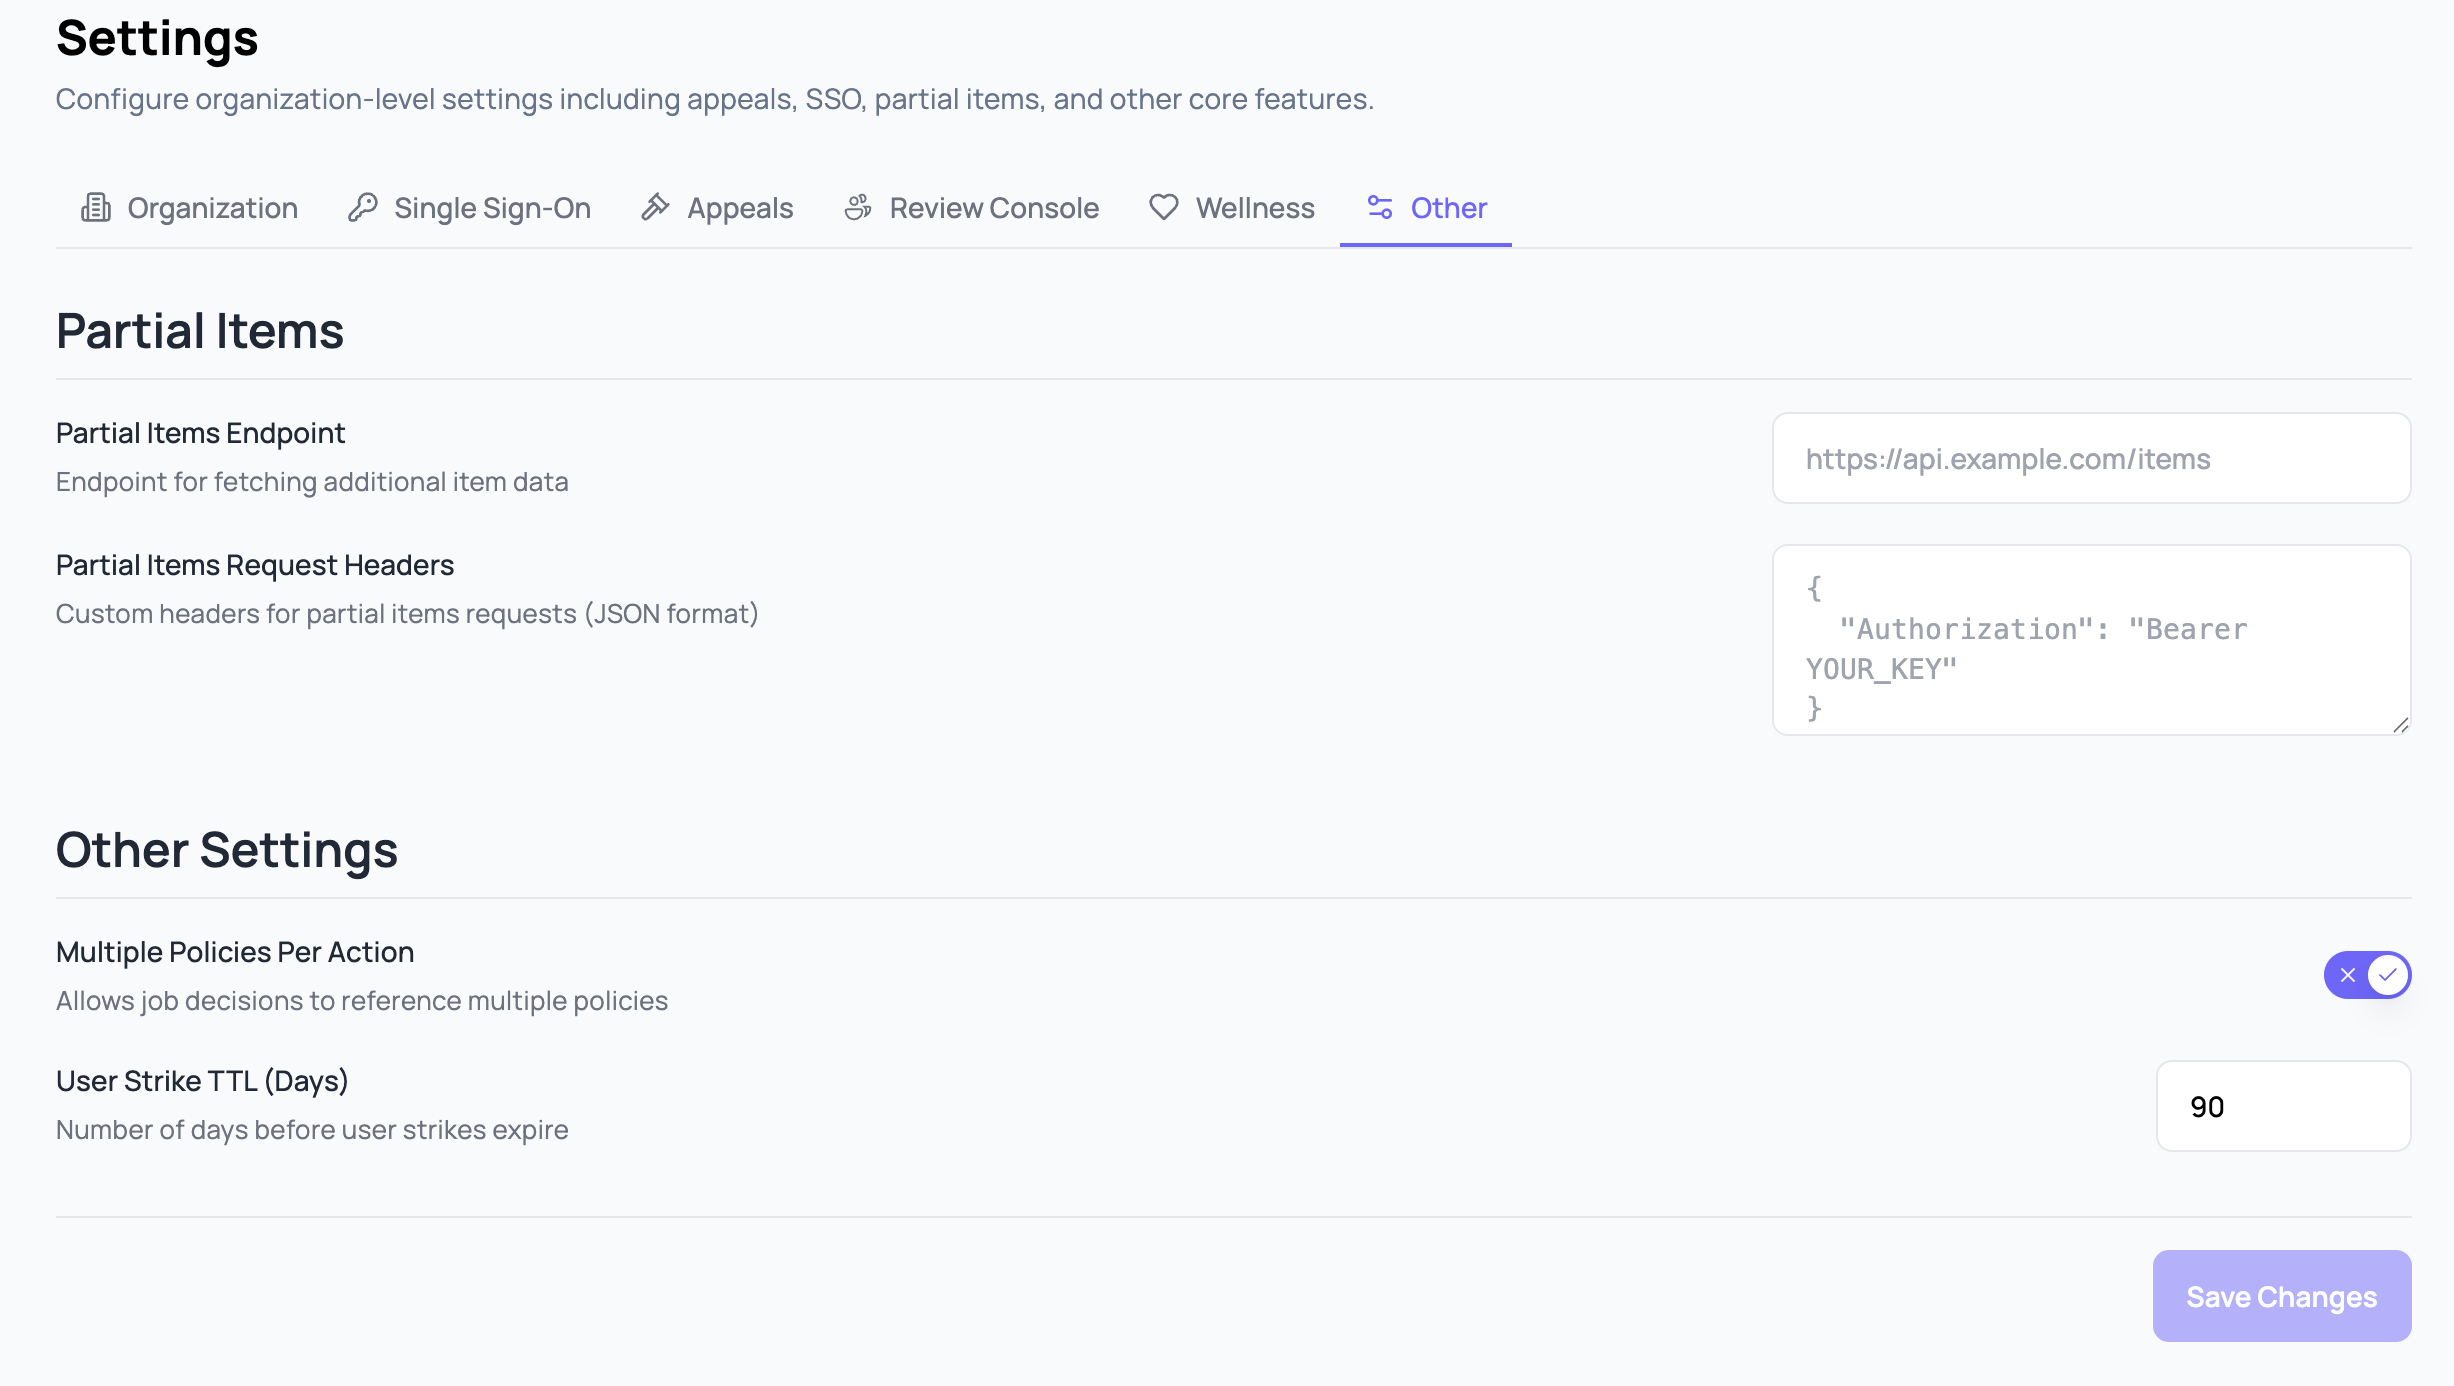2454x1386 pixels.
Task: Click the Review Console icon
Action: point(858,207)
